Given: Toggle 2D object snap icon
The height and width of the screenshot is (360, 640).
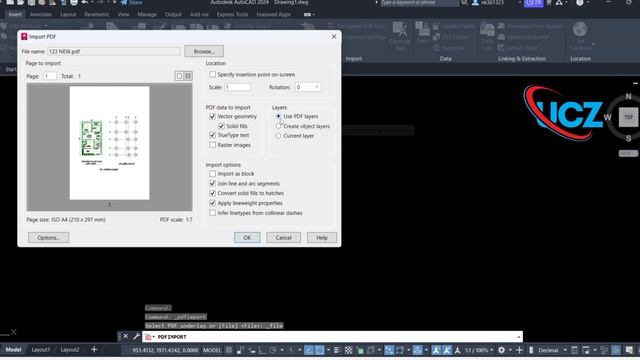Looking at the screenshot, I should [320, 350].
